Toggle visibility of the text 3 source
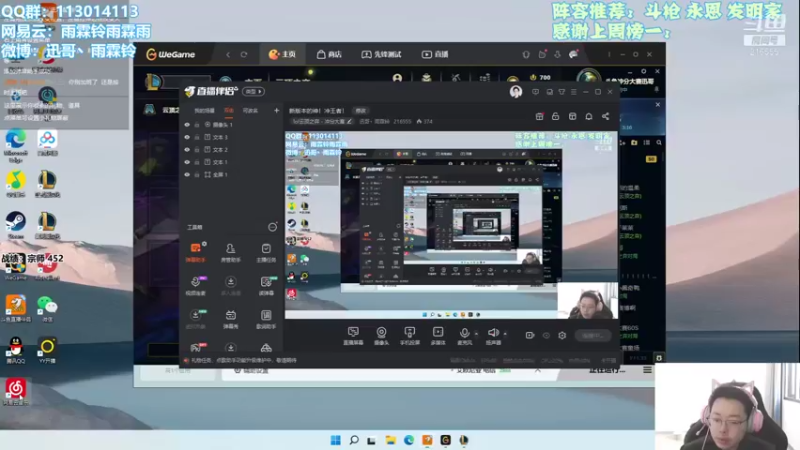Screen dimensions: 800x450 pos(187,137)
